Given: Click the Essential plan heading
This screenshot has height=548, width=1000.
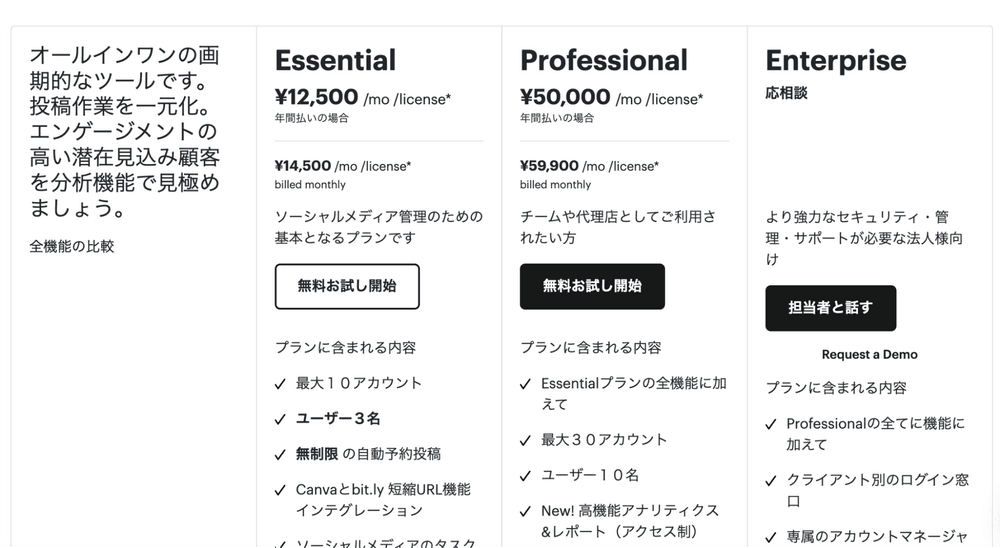Looking at the screenshot, I should coord(335,60).
